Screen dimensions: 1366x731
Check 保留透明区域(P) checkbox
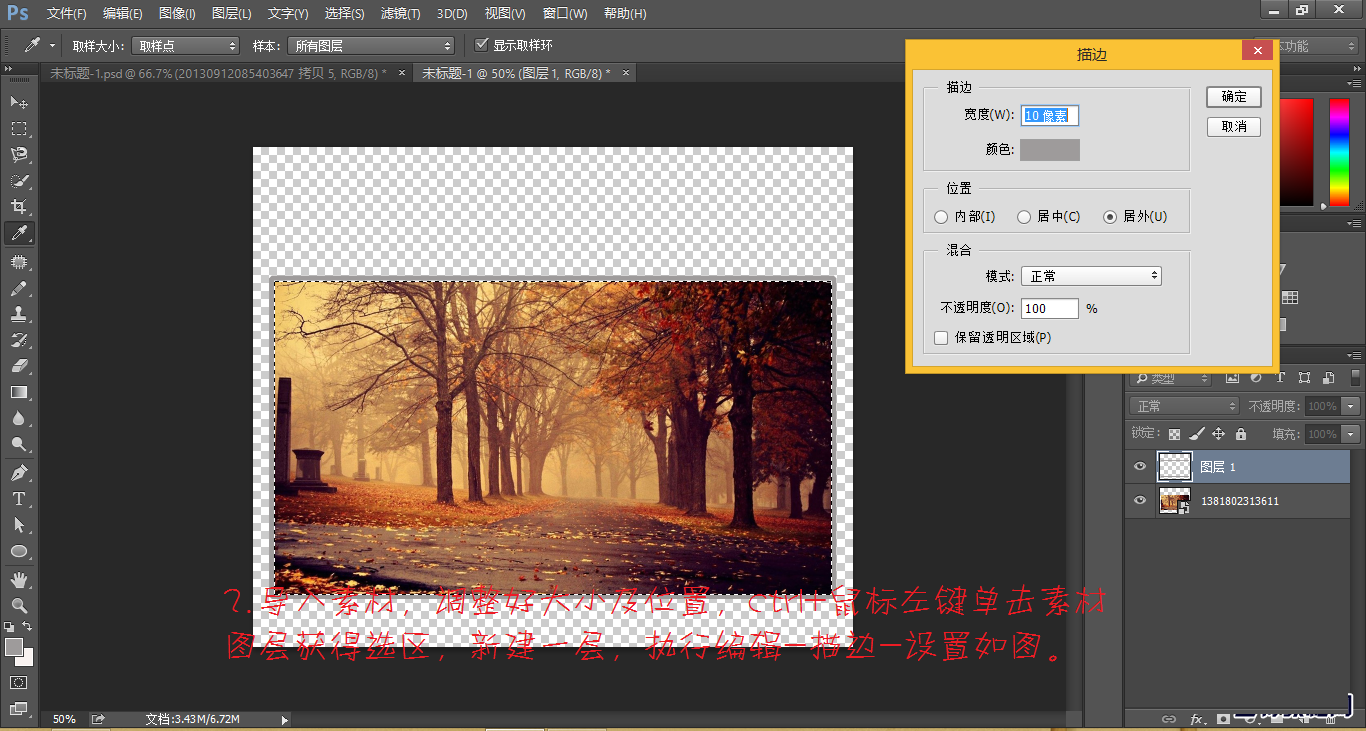[x=941, y=338]
